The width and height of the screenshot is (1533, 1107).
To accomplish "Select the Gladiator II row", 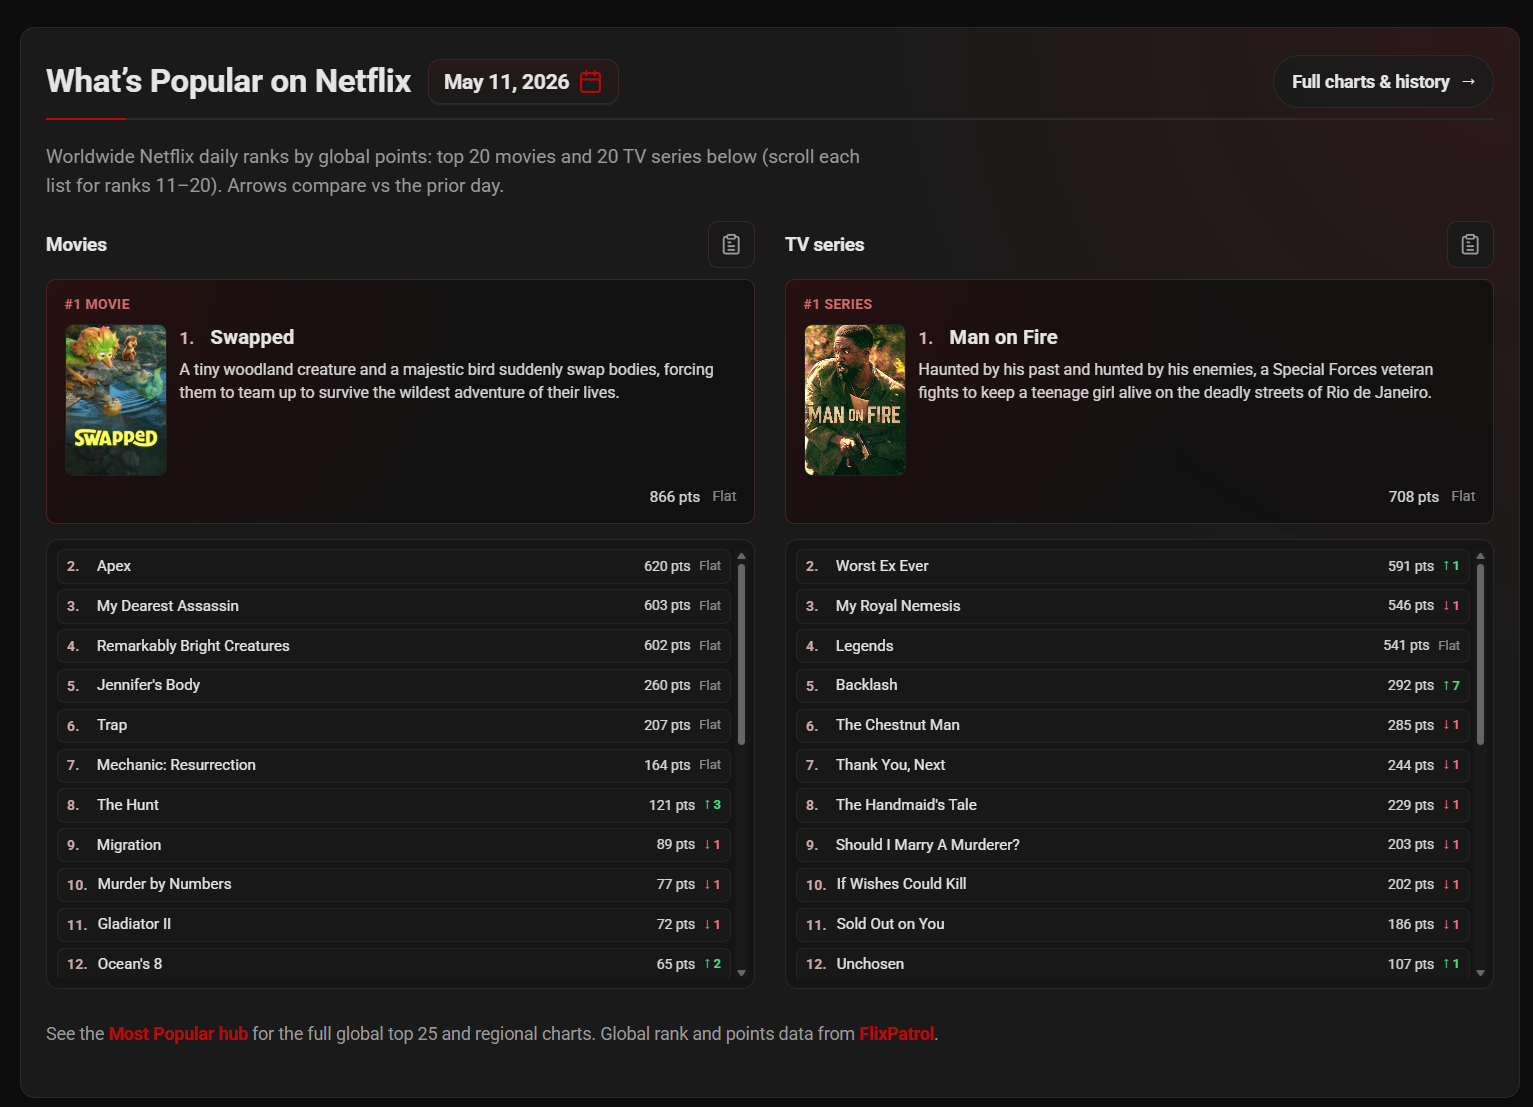I will (394, 924).
